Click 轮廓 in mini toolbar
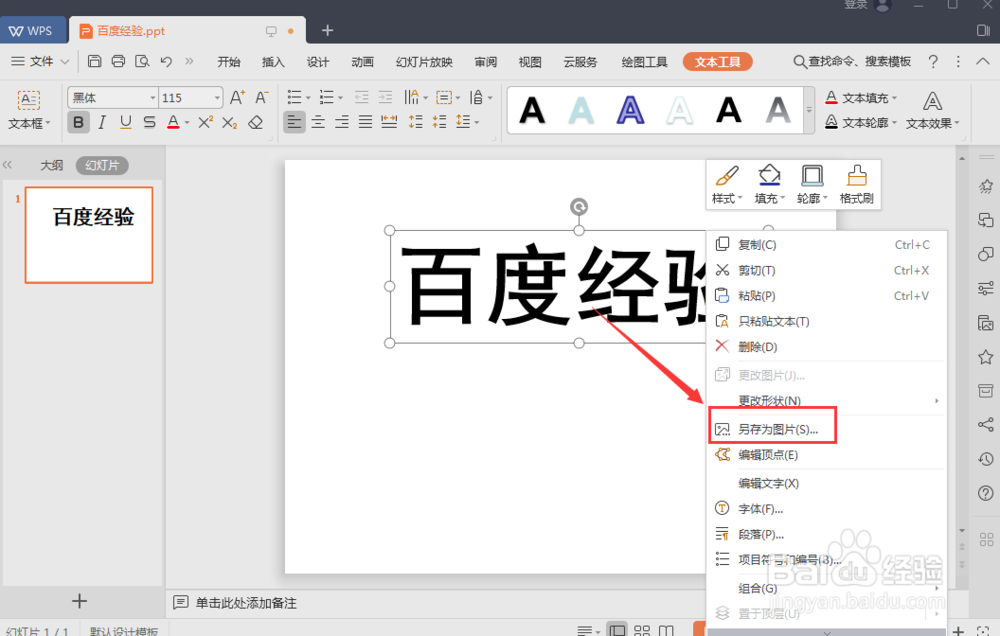The width and height of the screenshot is (1000, 636). point(812,185)
